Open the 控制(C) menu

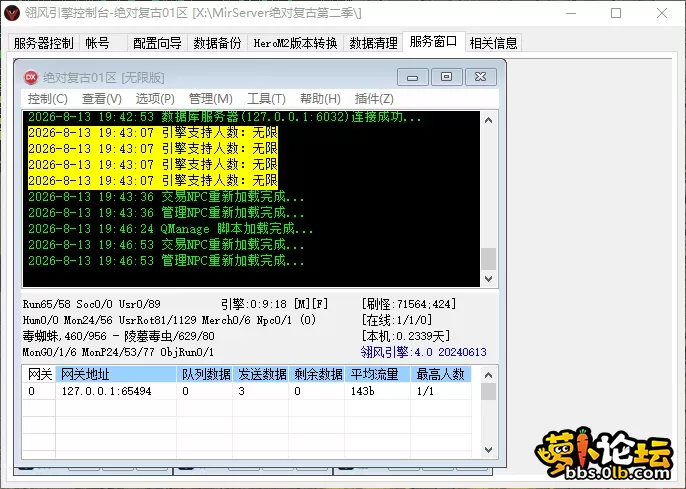coord(48,99)
